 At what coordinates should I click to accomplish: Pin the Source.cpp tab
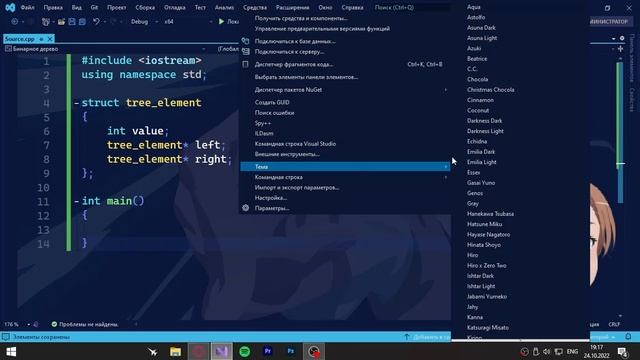click(x=41, y=39)
